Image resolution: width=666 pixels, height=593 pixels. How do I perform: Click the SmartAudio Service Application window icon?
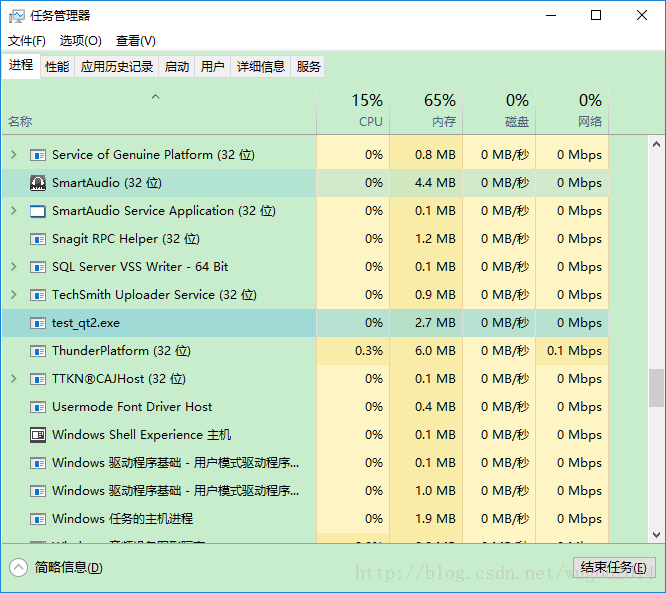point(38,211)
